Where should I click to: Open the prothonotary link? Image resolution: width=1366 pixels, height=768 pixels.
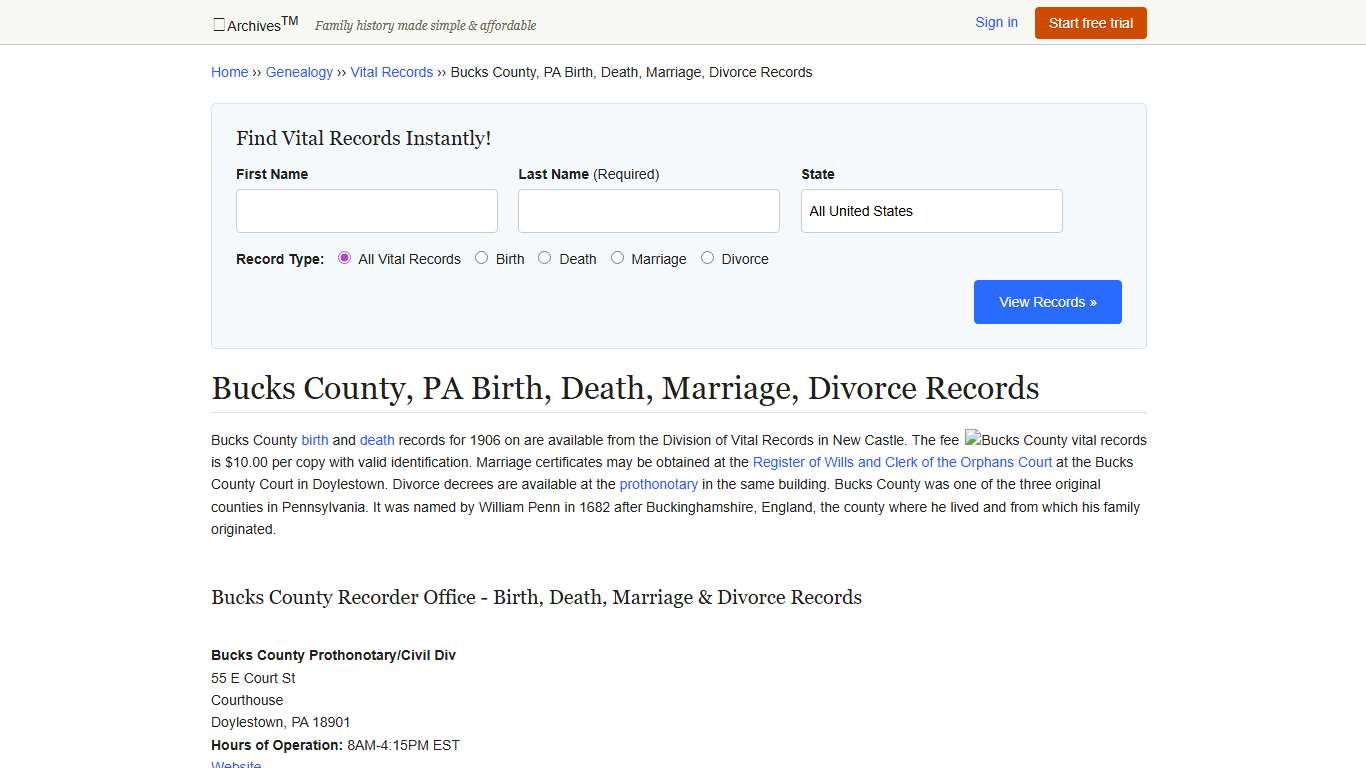coord(658,484)
